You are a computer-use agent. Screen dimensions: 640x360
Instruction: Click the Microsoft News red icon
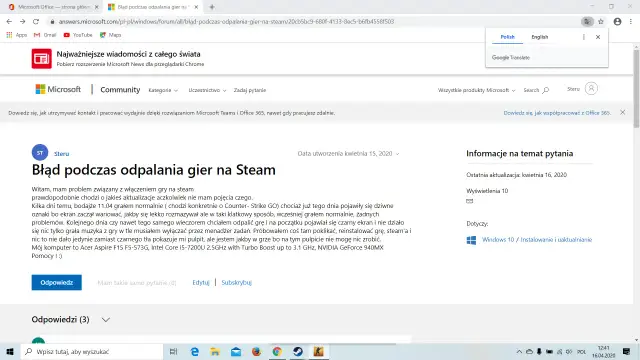click(x=42, y=59)
